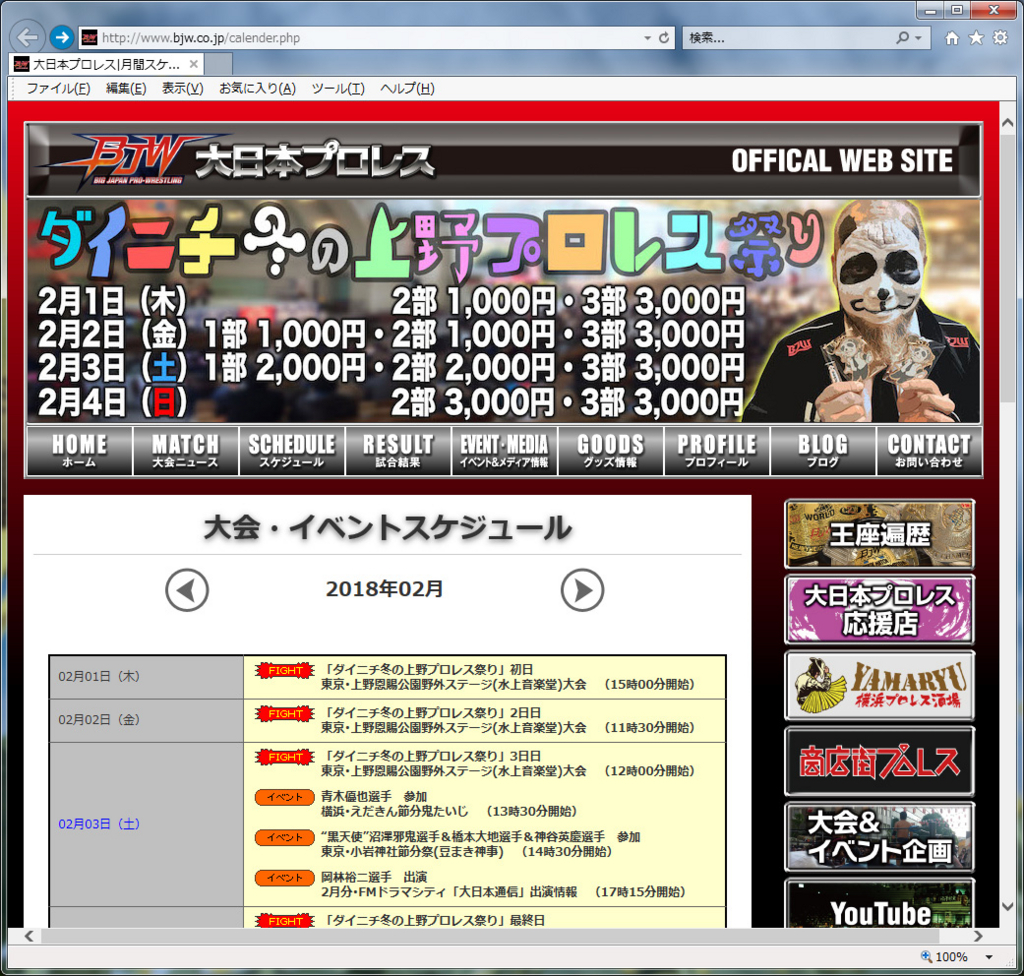The width and height of the screenshot is (1024, 976).
Task: Open 大会&イベント企画 sidebar banner
Action: [x=879, y=838]
